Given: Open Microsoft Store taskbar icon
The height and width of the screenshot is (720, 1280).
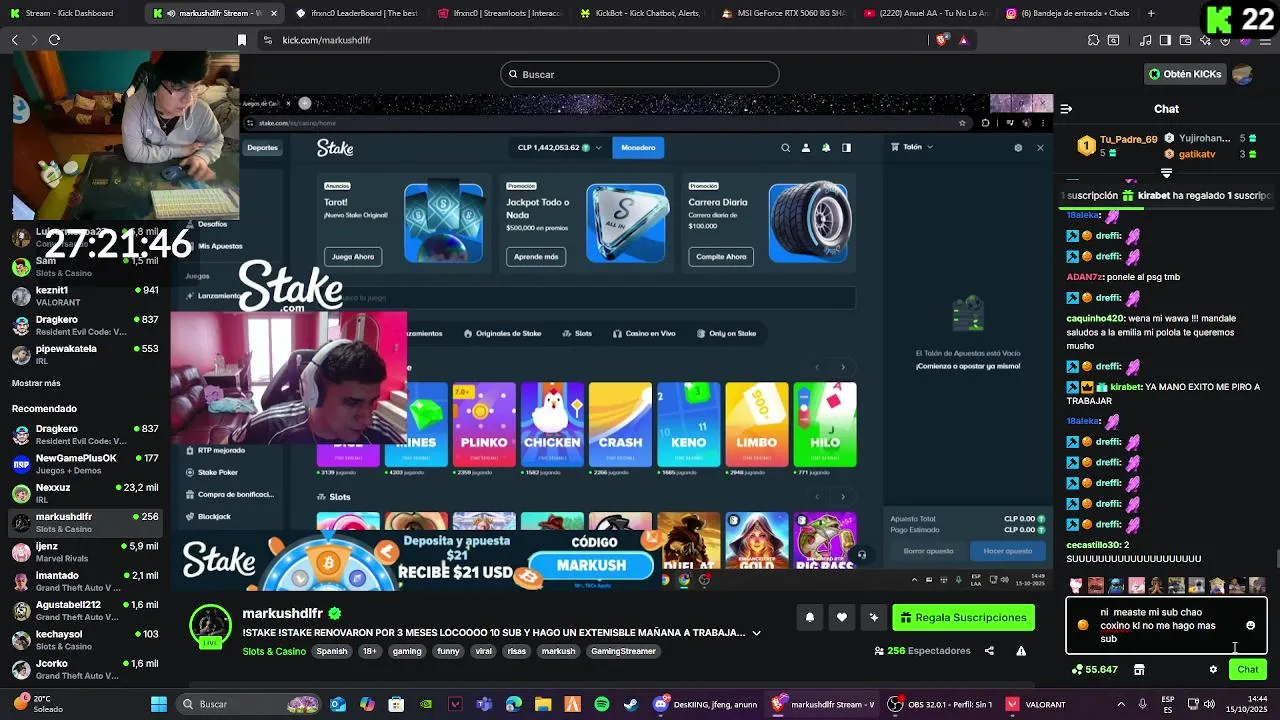Looking at the screenshot, I should click(x=396, y=704).
